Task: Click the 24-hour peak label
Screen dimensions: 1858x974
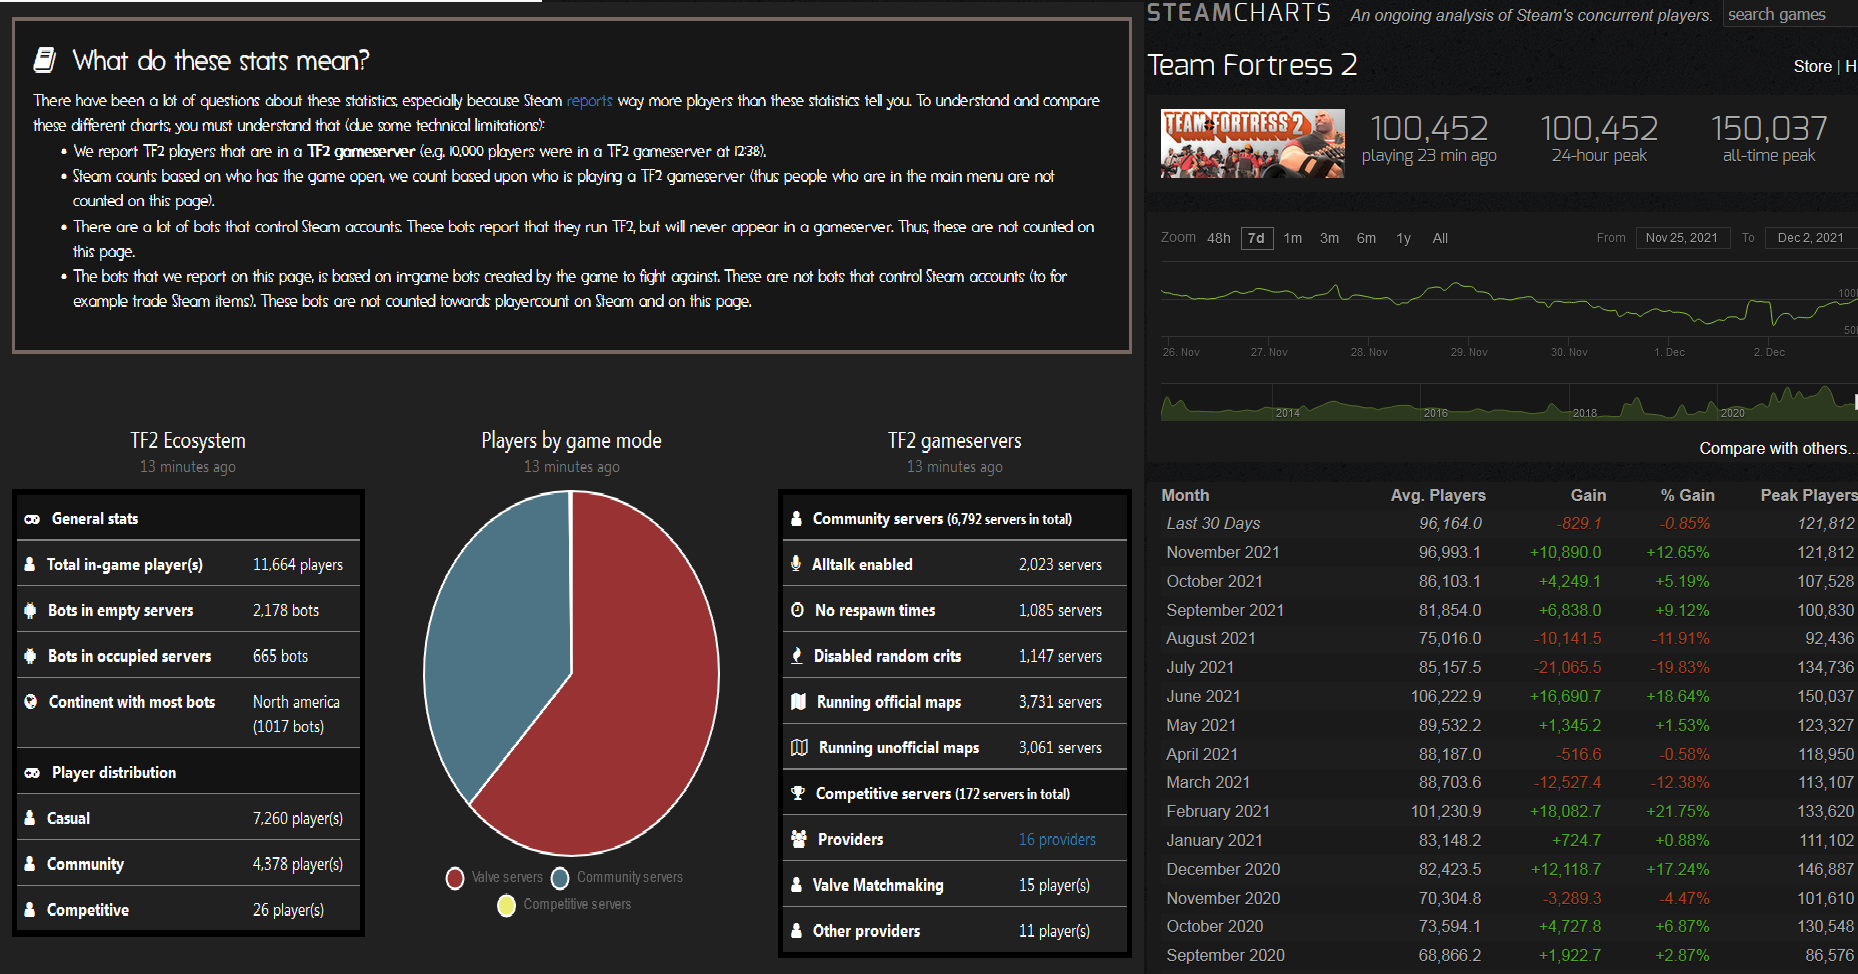Action: [x=1599, y=156]
